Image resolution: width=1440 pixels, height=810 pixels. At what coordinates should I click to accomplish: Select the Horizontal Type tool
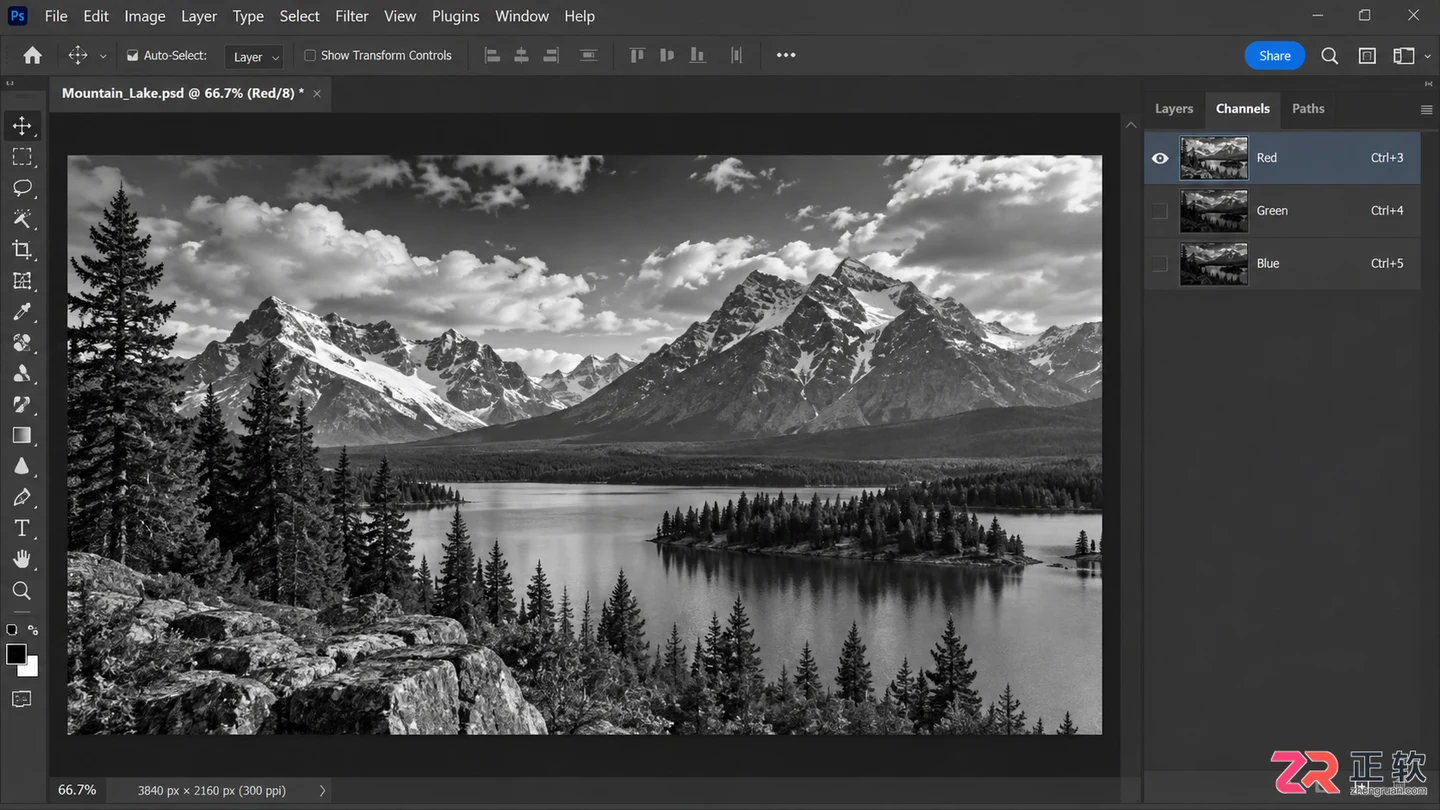[x=22, y=528]
